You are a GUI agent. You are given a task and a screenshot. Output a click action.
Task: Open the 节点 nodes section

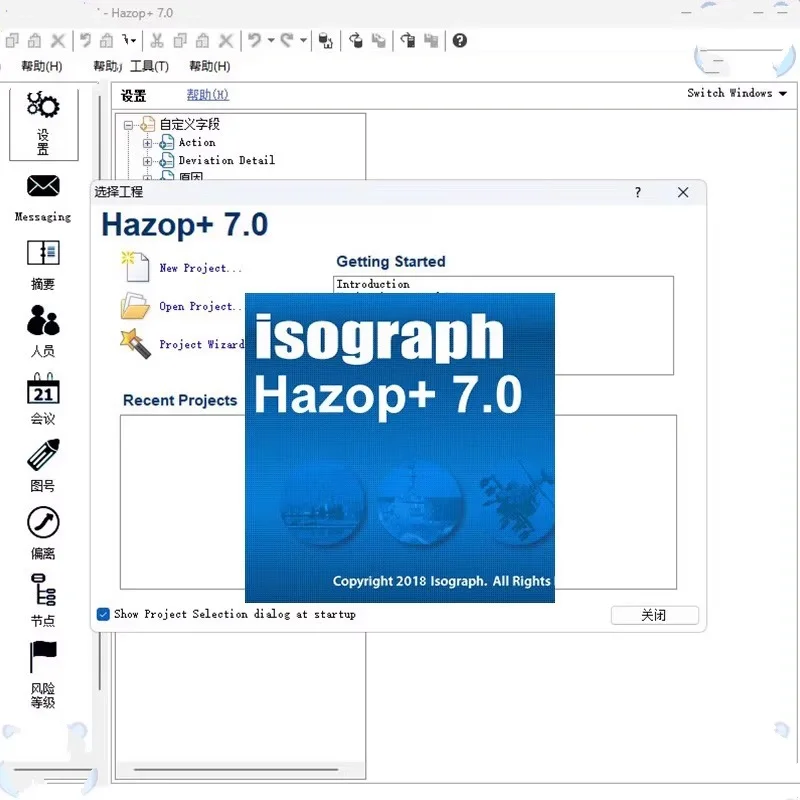[x=43, y=600]
